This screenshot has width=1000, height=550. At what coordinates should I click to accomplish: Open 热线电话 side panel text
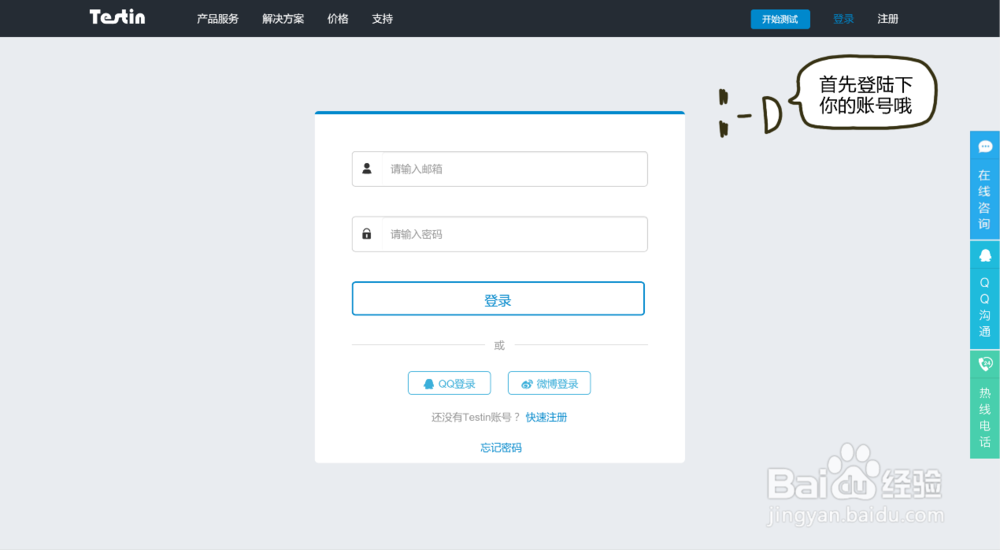coord(985,418)
